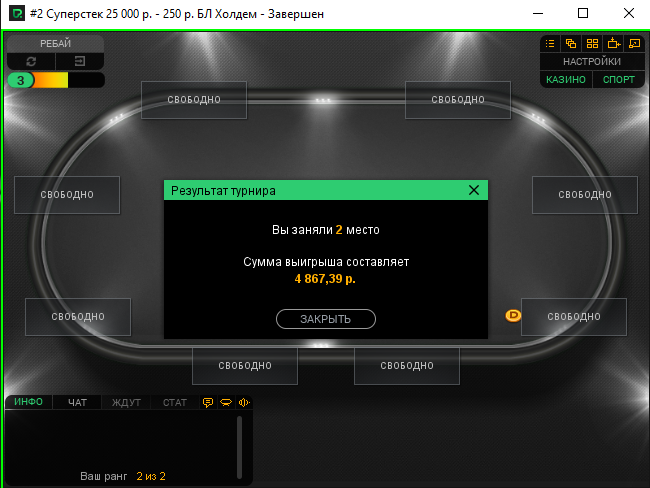
Task: Click the stack tables arrows icon
Action: tap(614, 44)
